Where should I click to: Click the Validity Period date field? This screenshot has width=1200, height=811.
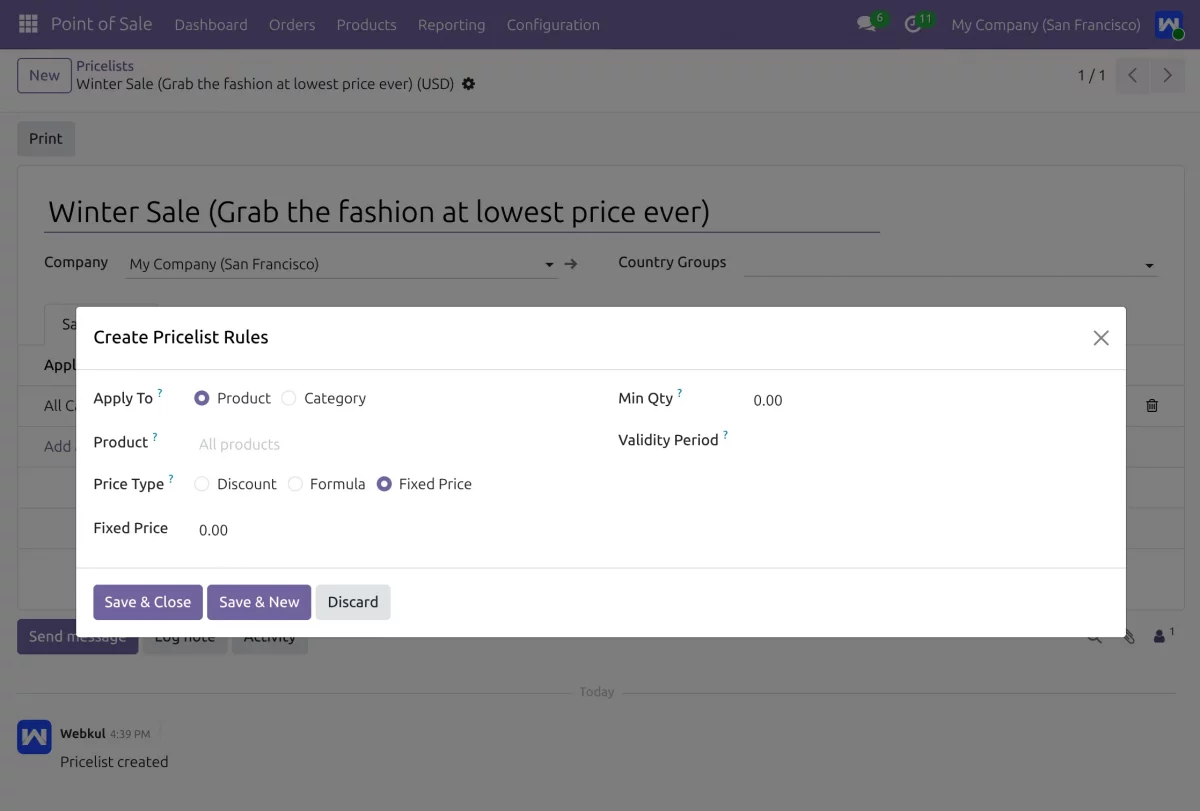pyautogui.click(x=929, y=440)
